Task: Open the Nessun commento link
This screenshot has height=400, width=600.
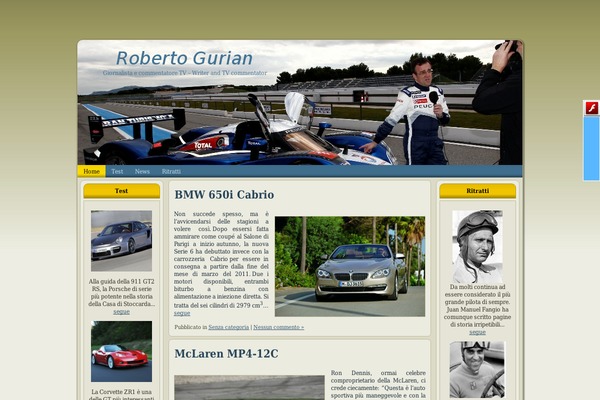Action: tap(279, 327)
